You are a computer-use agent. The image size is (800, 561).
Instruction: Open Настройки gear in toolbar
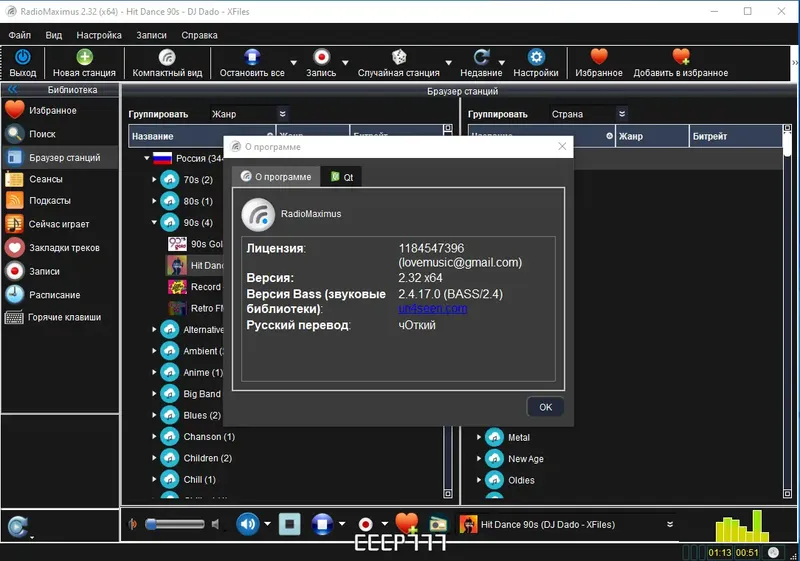tap(536, 57)
